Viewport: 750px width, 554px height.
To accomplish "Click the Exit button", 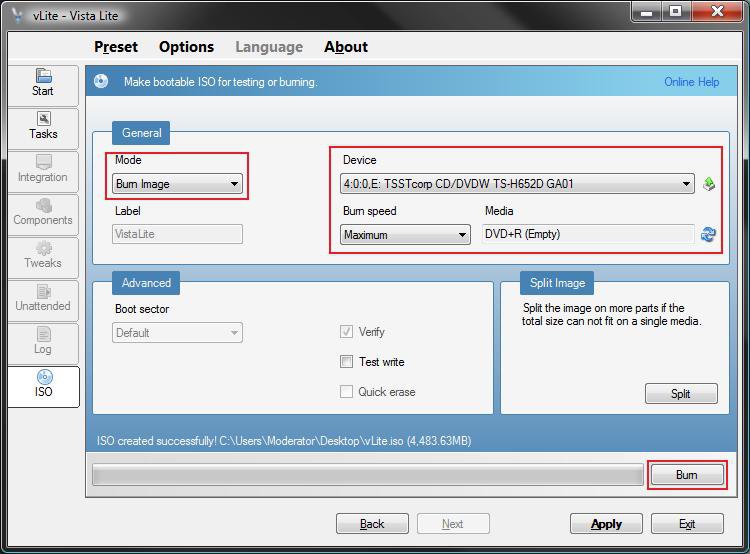I will pos(687,523).
